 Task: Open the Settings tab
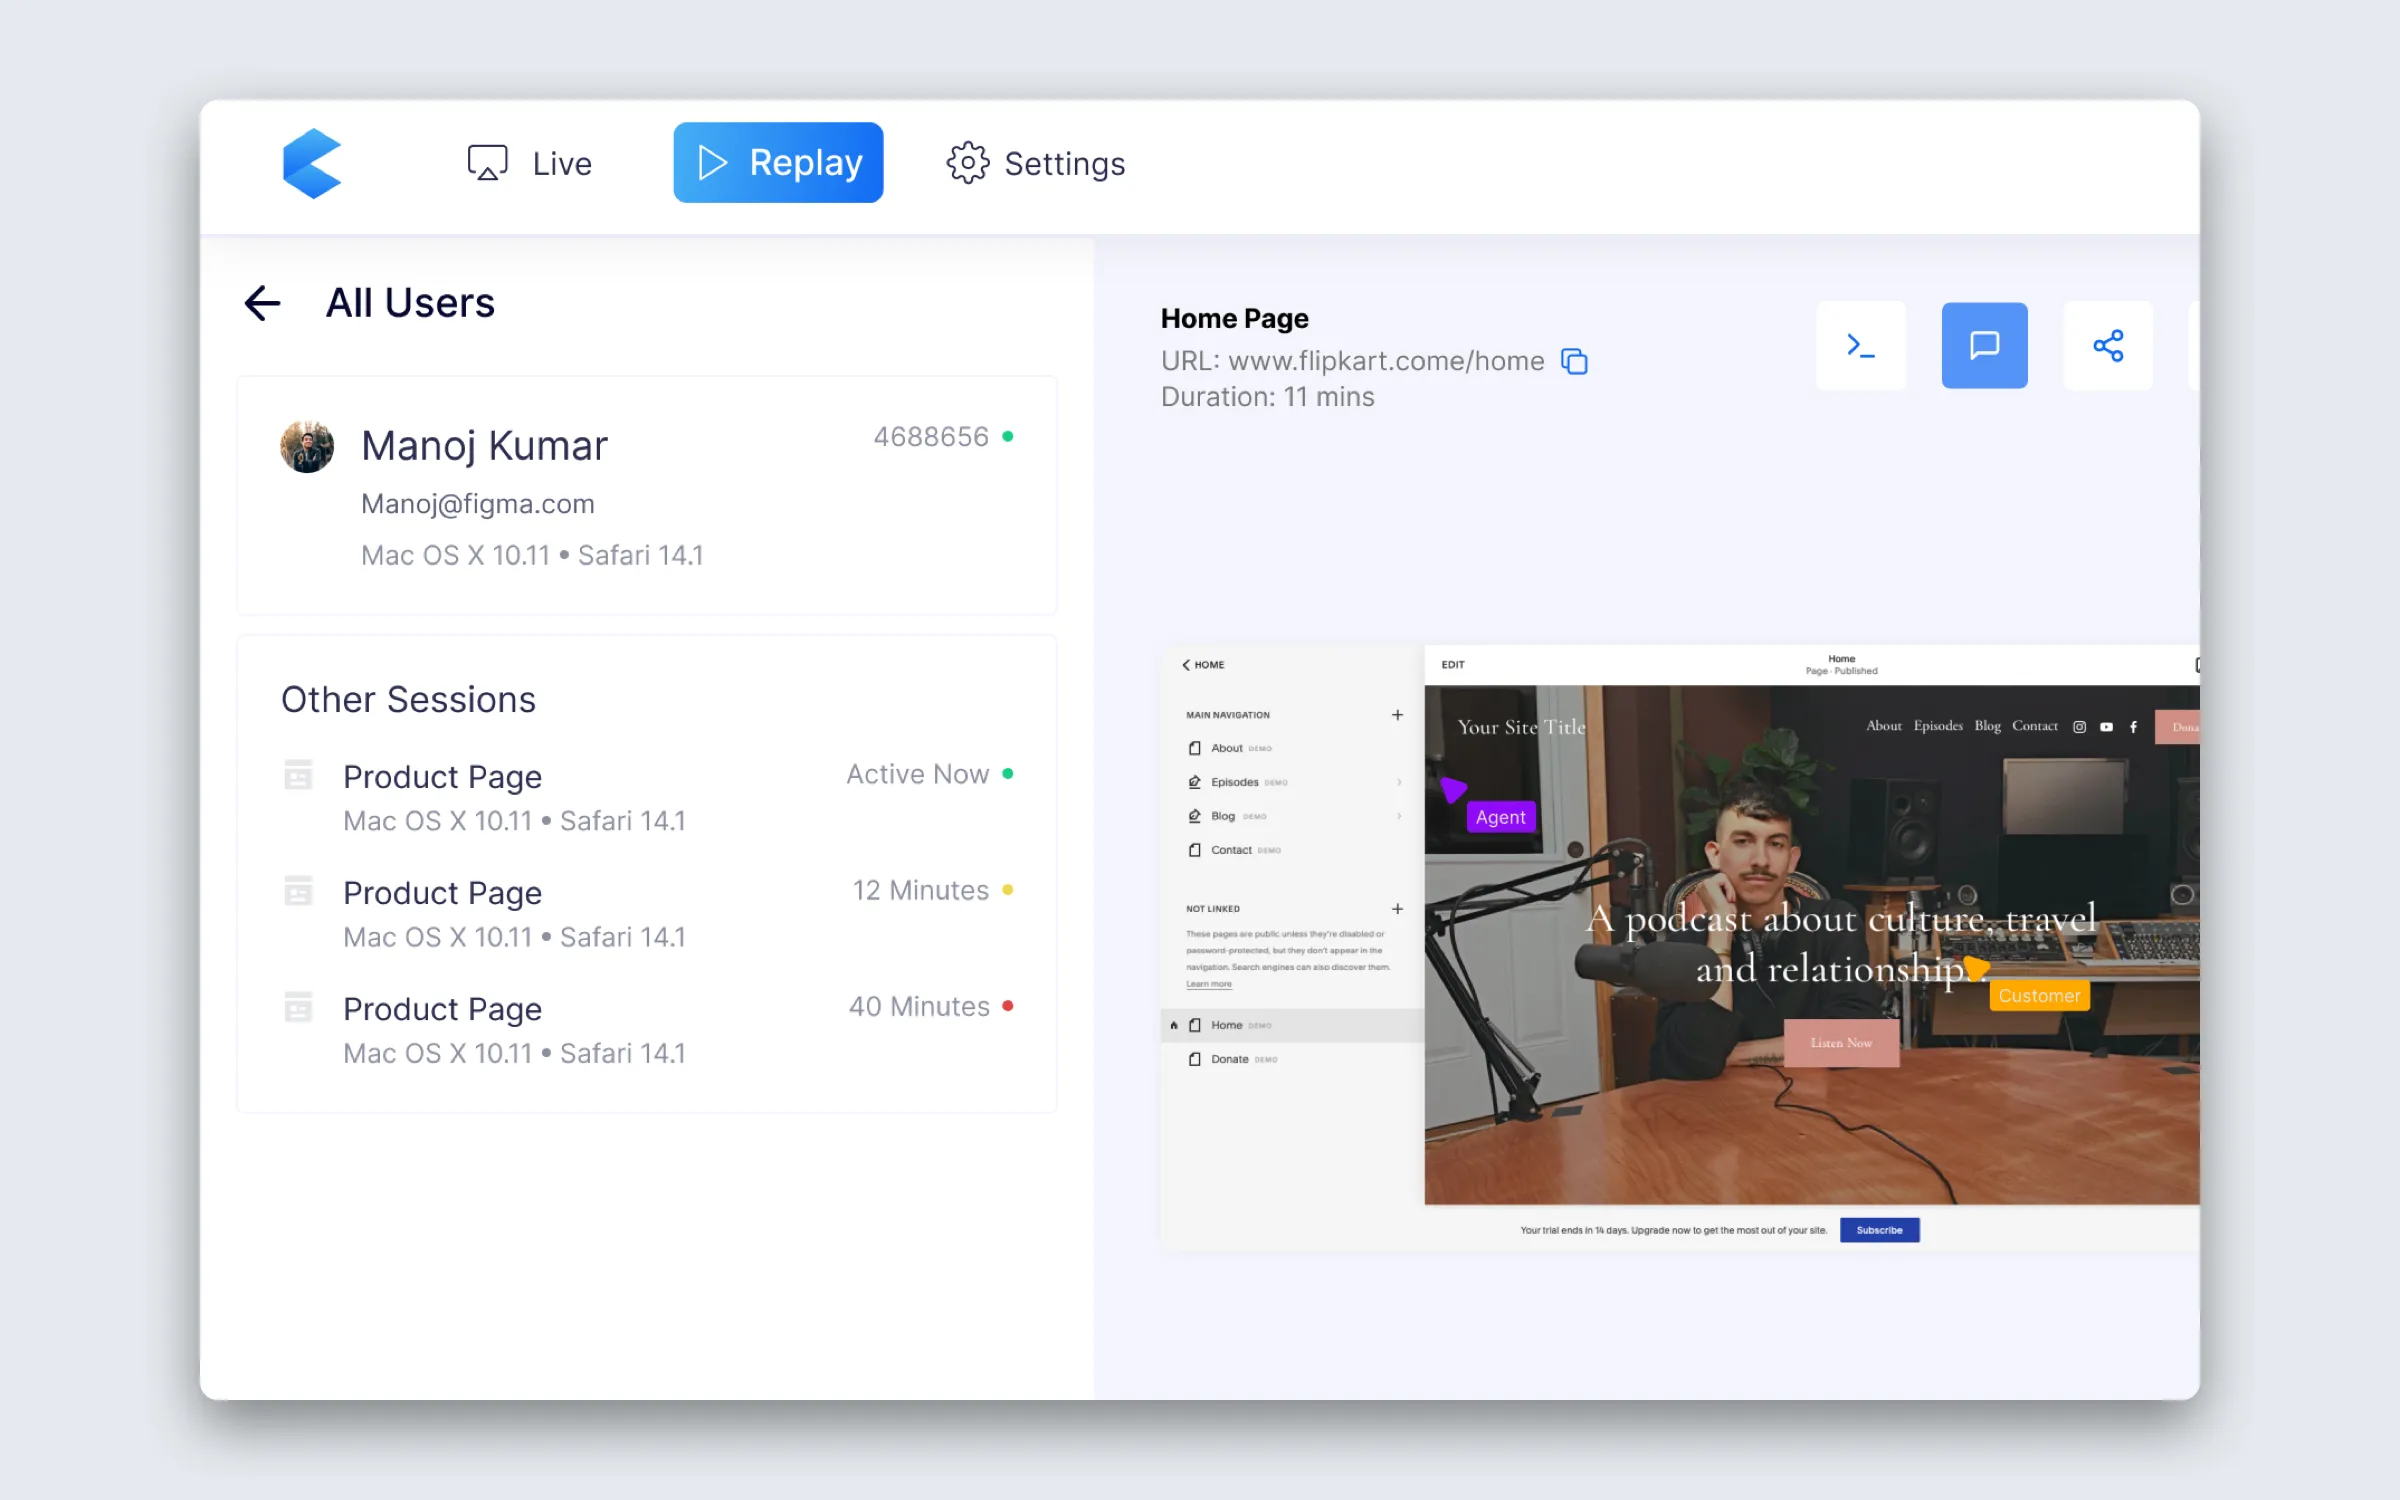click(1036, 163)
